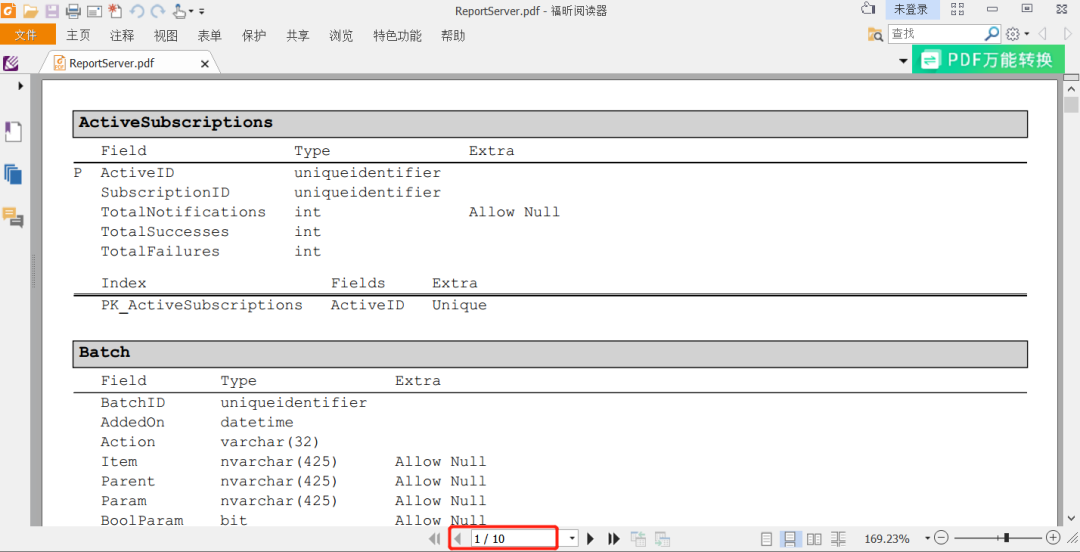
Task: Click the Foxit Reader app logo icon
Action: click(9, 10)
